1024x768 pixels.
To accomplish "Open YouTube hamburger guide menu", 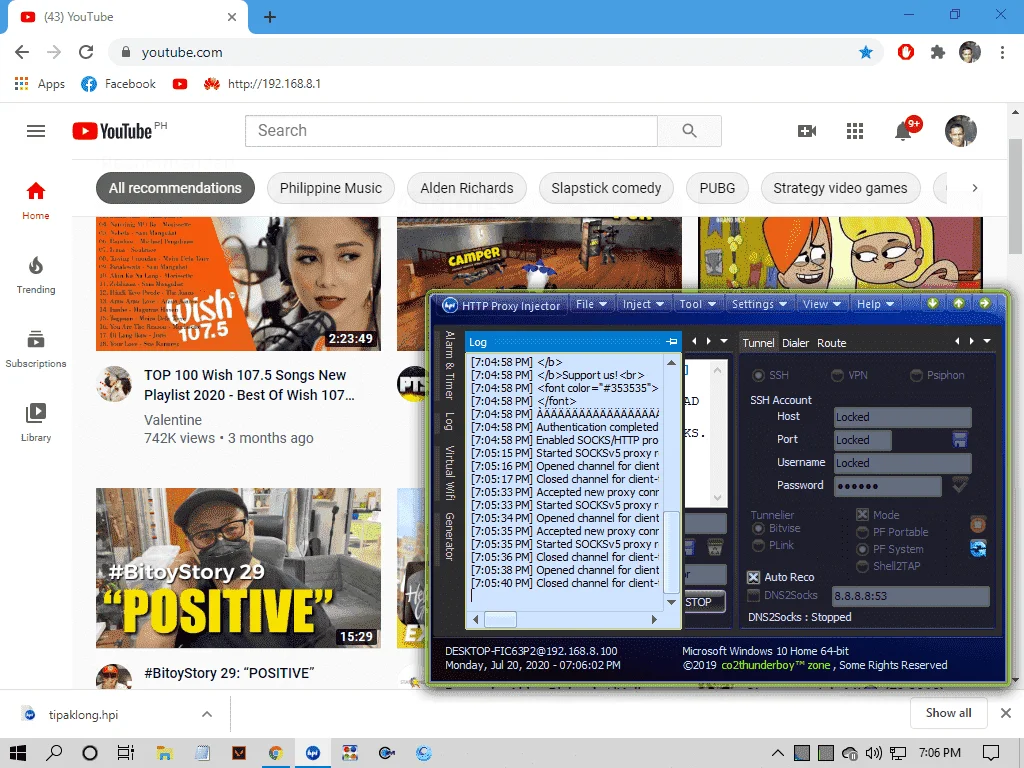I will [36, 131].
